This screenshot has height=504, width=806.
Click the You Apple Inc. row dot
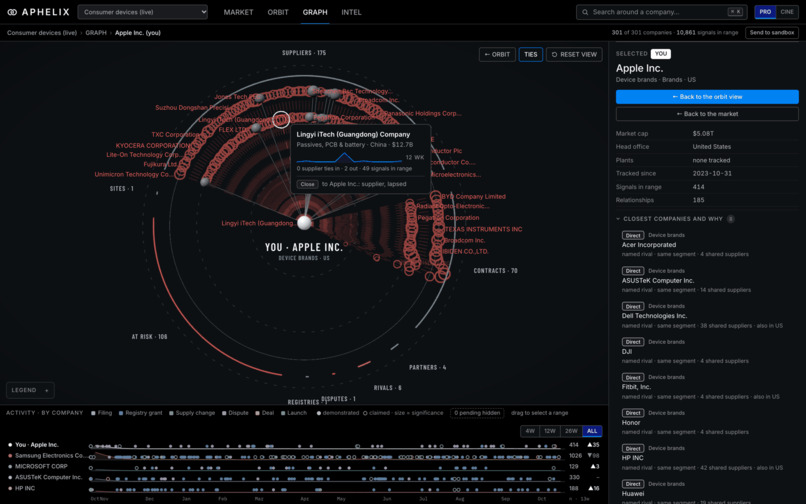pos(10,445)
